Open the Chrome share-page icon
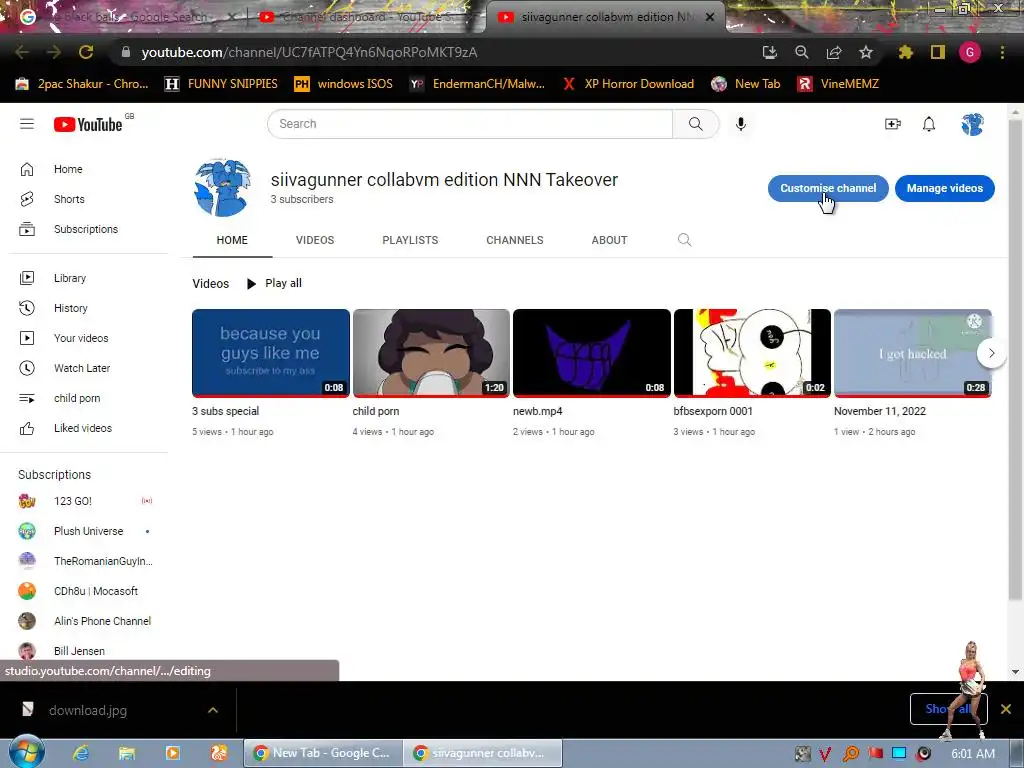 [x=834, y=52]
